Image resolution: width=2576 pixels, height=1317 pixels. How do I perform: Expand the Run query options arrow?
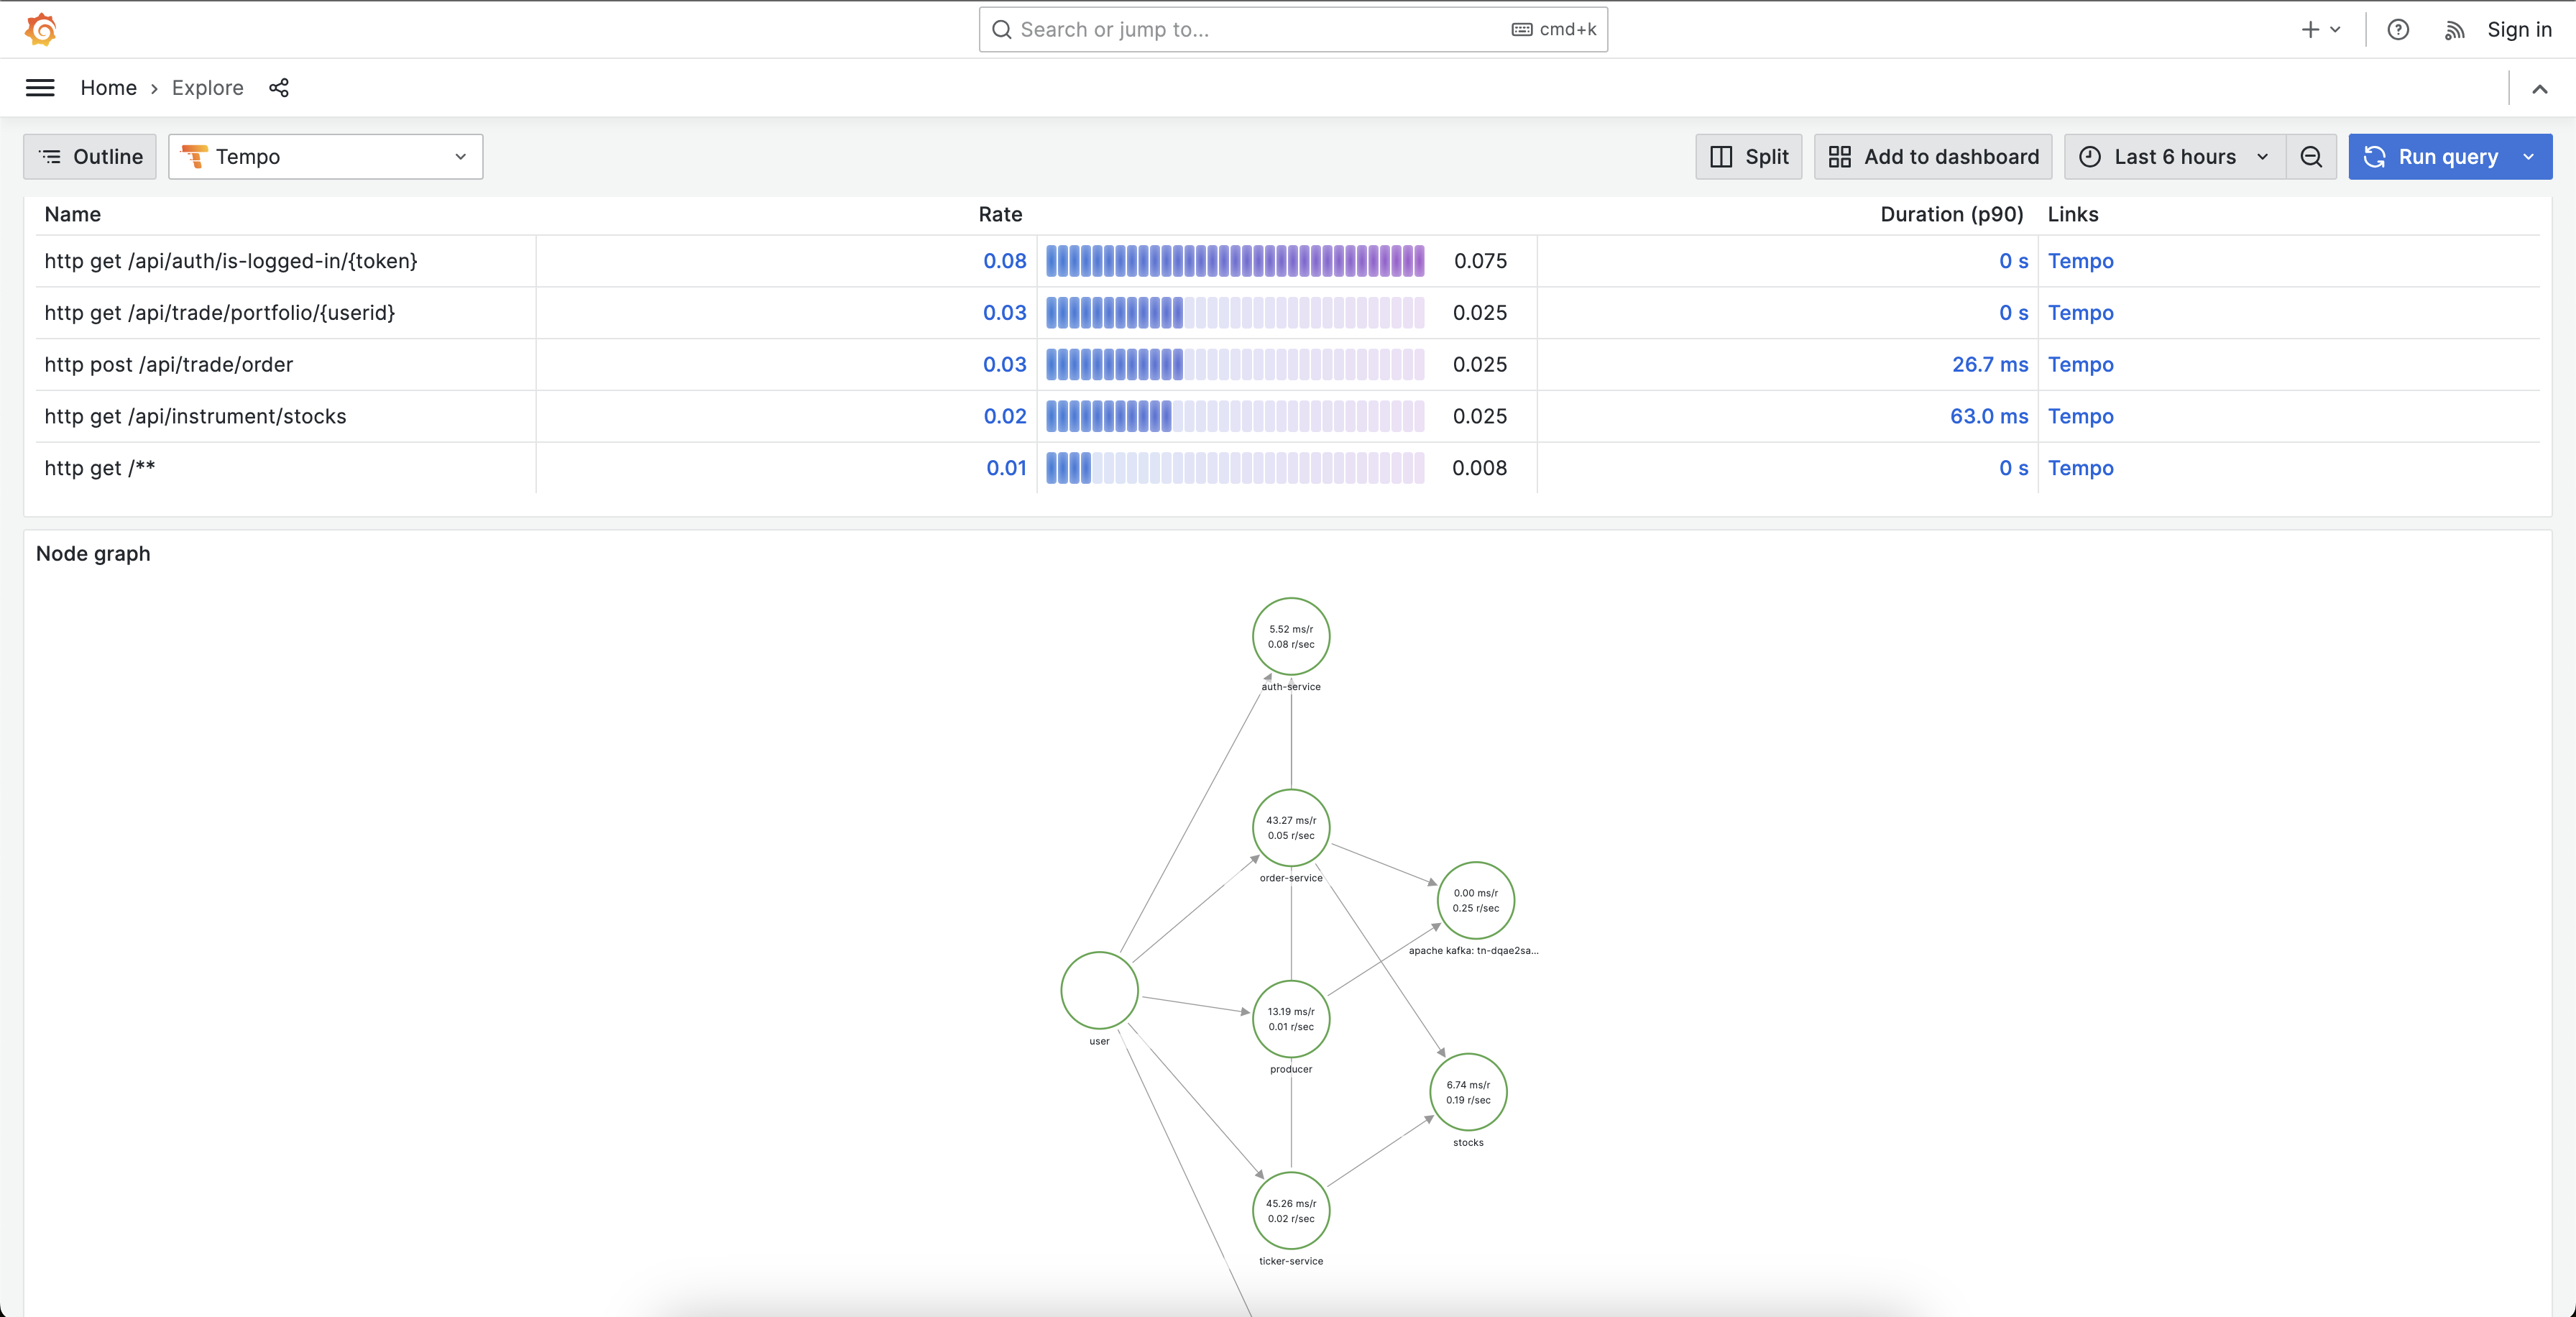point(2529,157)
